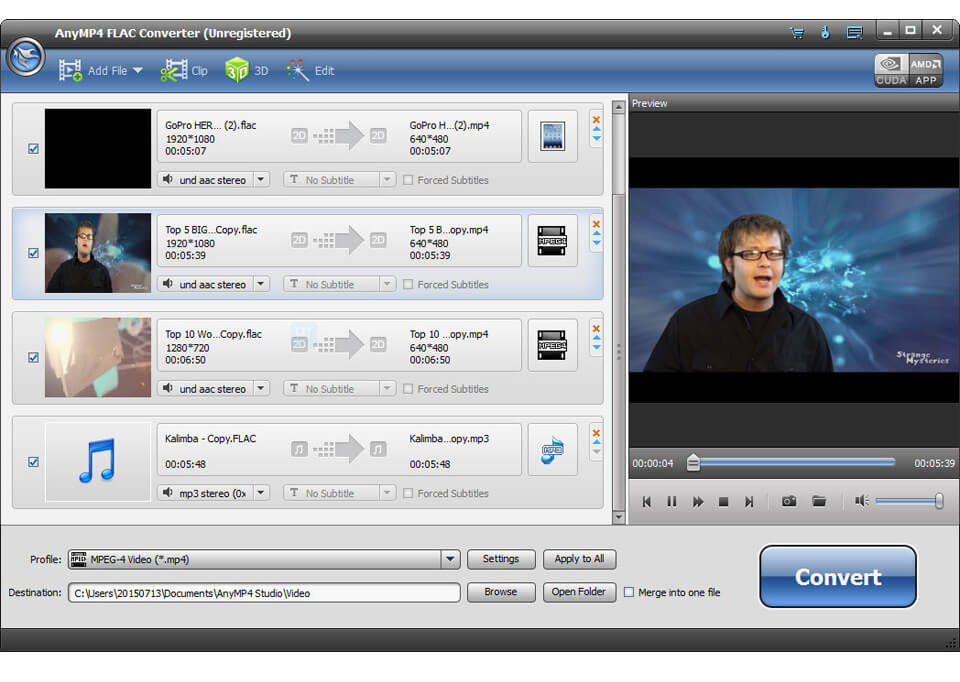Open the snapshot folder icon

tap(819, 501)
